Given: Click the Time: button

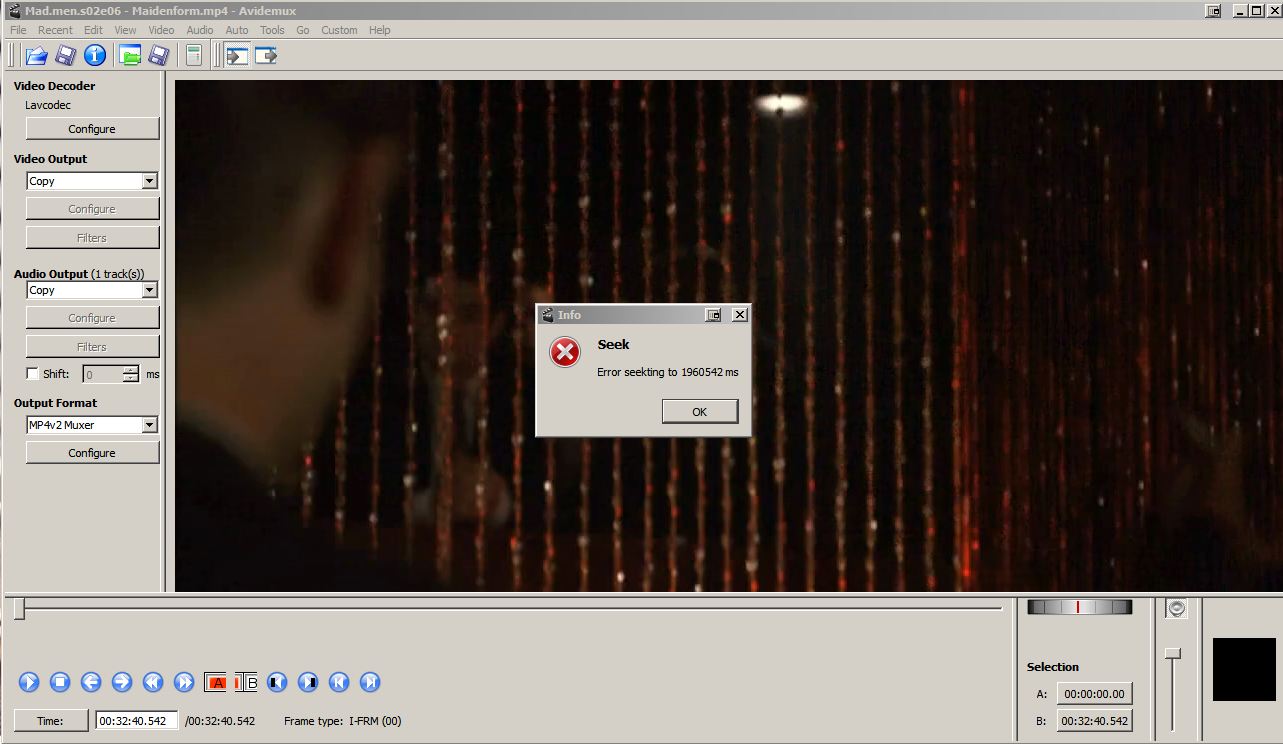Looking at the screenshot, I should click(x=51, y=721).
